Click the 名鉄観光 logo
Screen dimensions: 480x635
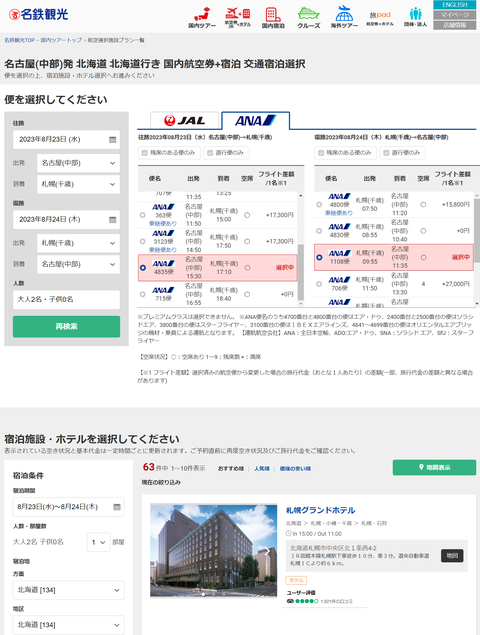(x=38, y=15)
